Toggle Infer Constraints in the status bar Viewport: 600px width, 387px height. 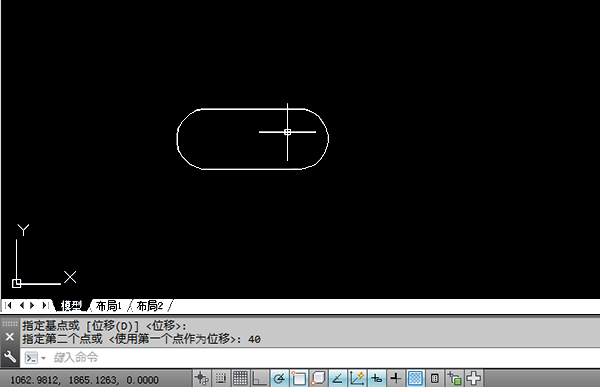coord(202,379)
